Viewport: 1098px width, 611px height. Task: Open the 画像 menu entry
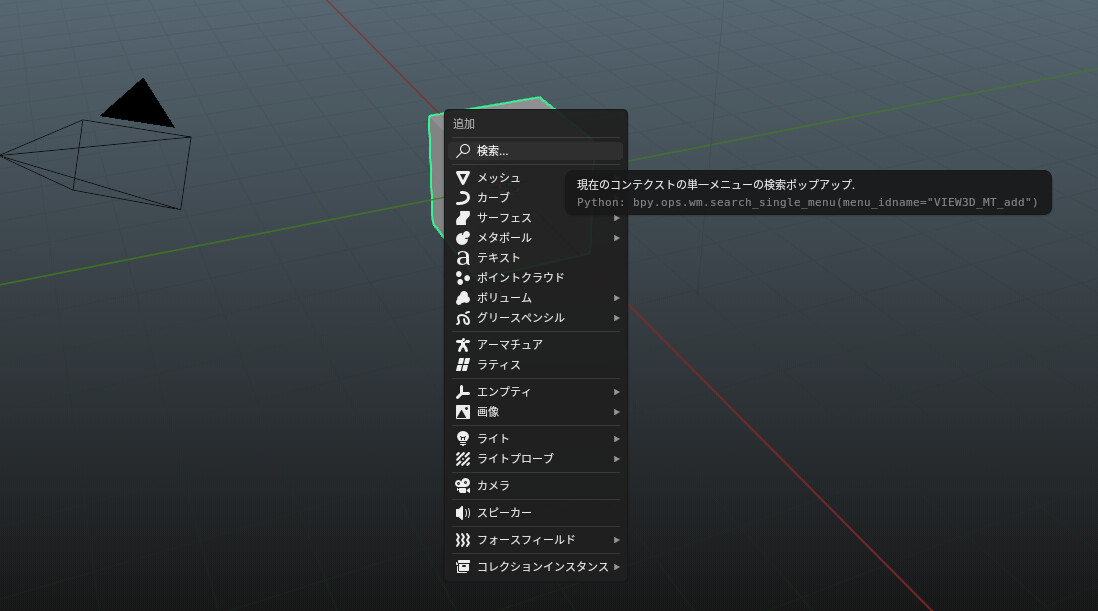coord(488,412)
